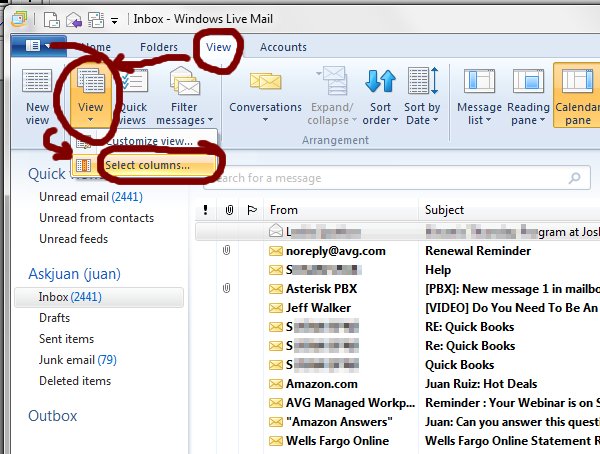Open the Junk email (79) folder
Image resolution: width=600 pixels, height=454 pixels.
point(78,360)
